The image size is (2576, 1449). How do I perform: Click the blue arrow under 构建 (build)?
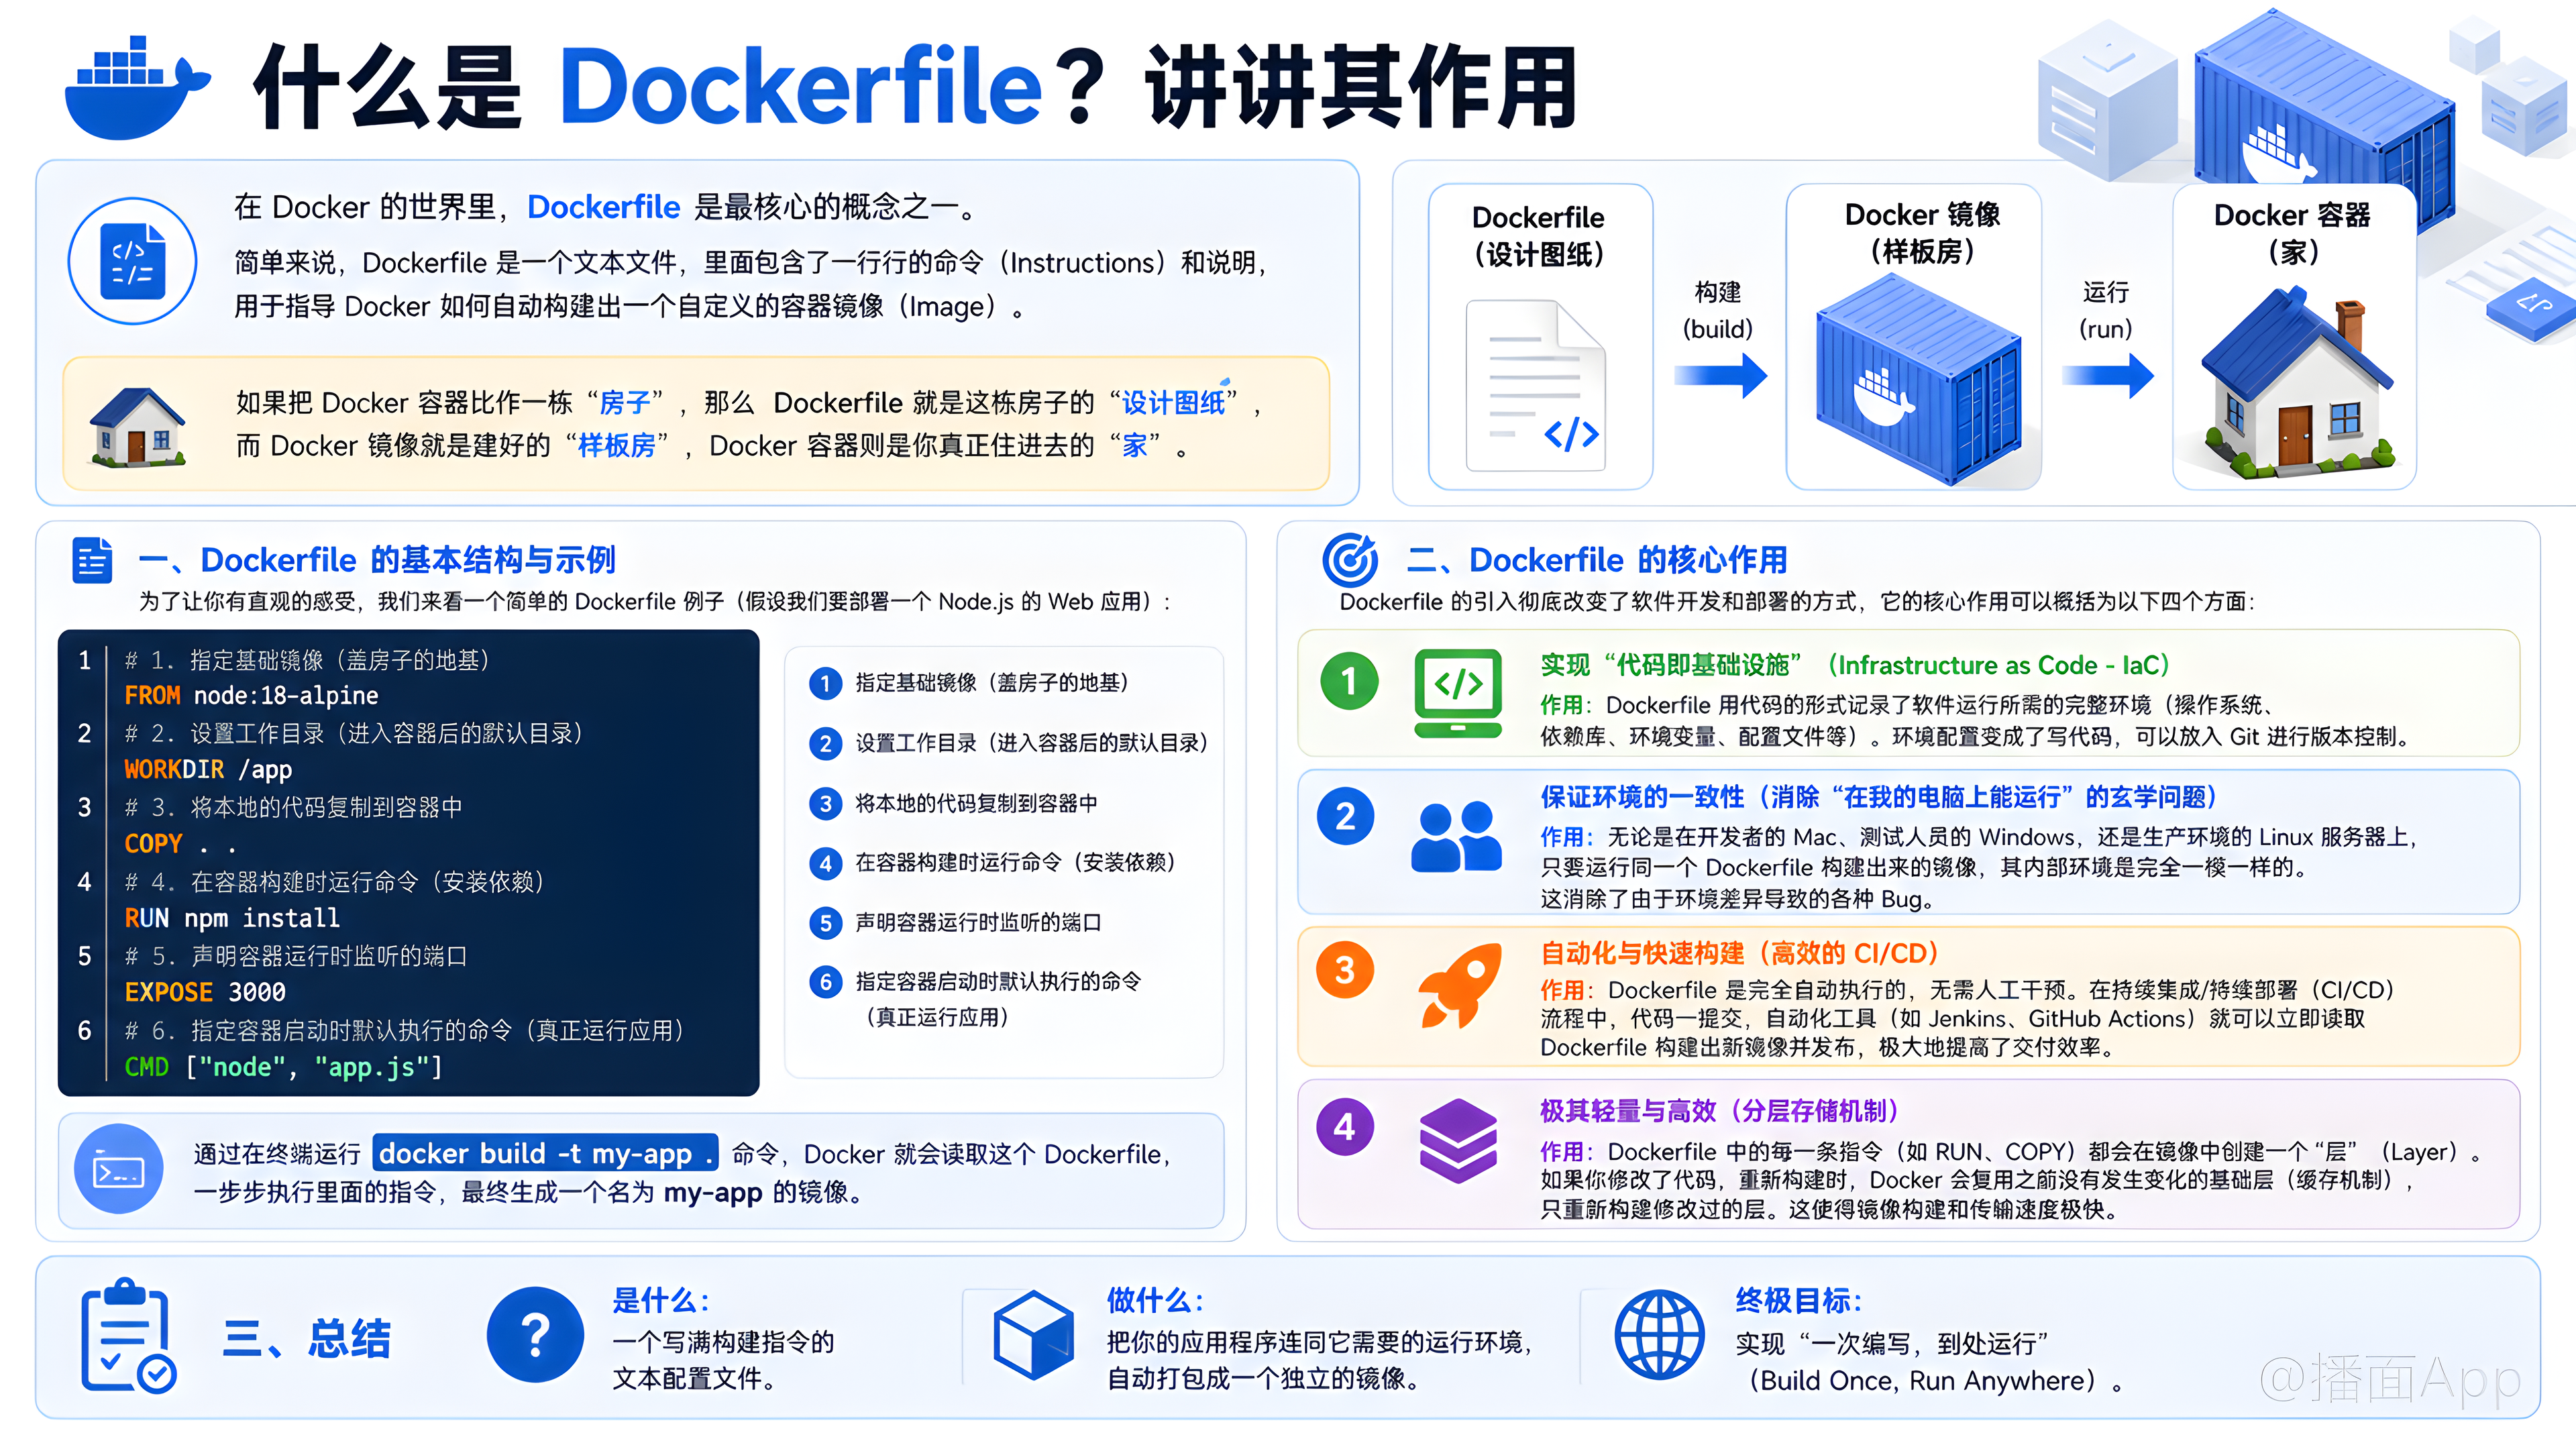(1720, 376)
